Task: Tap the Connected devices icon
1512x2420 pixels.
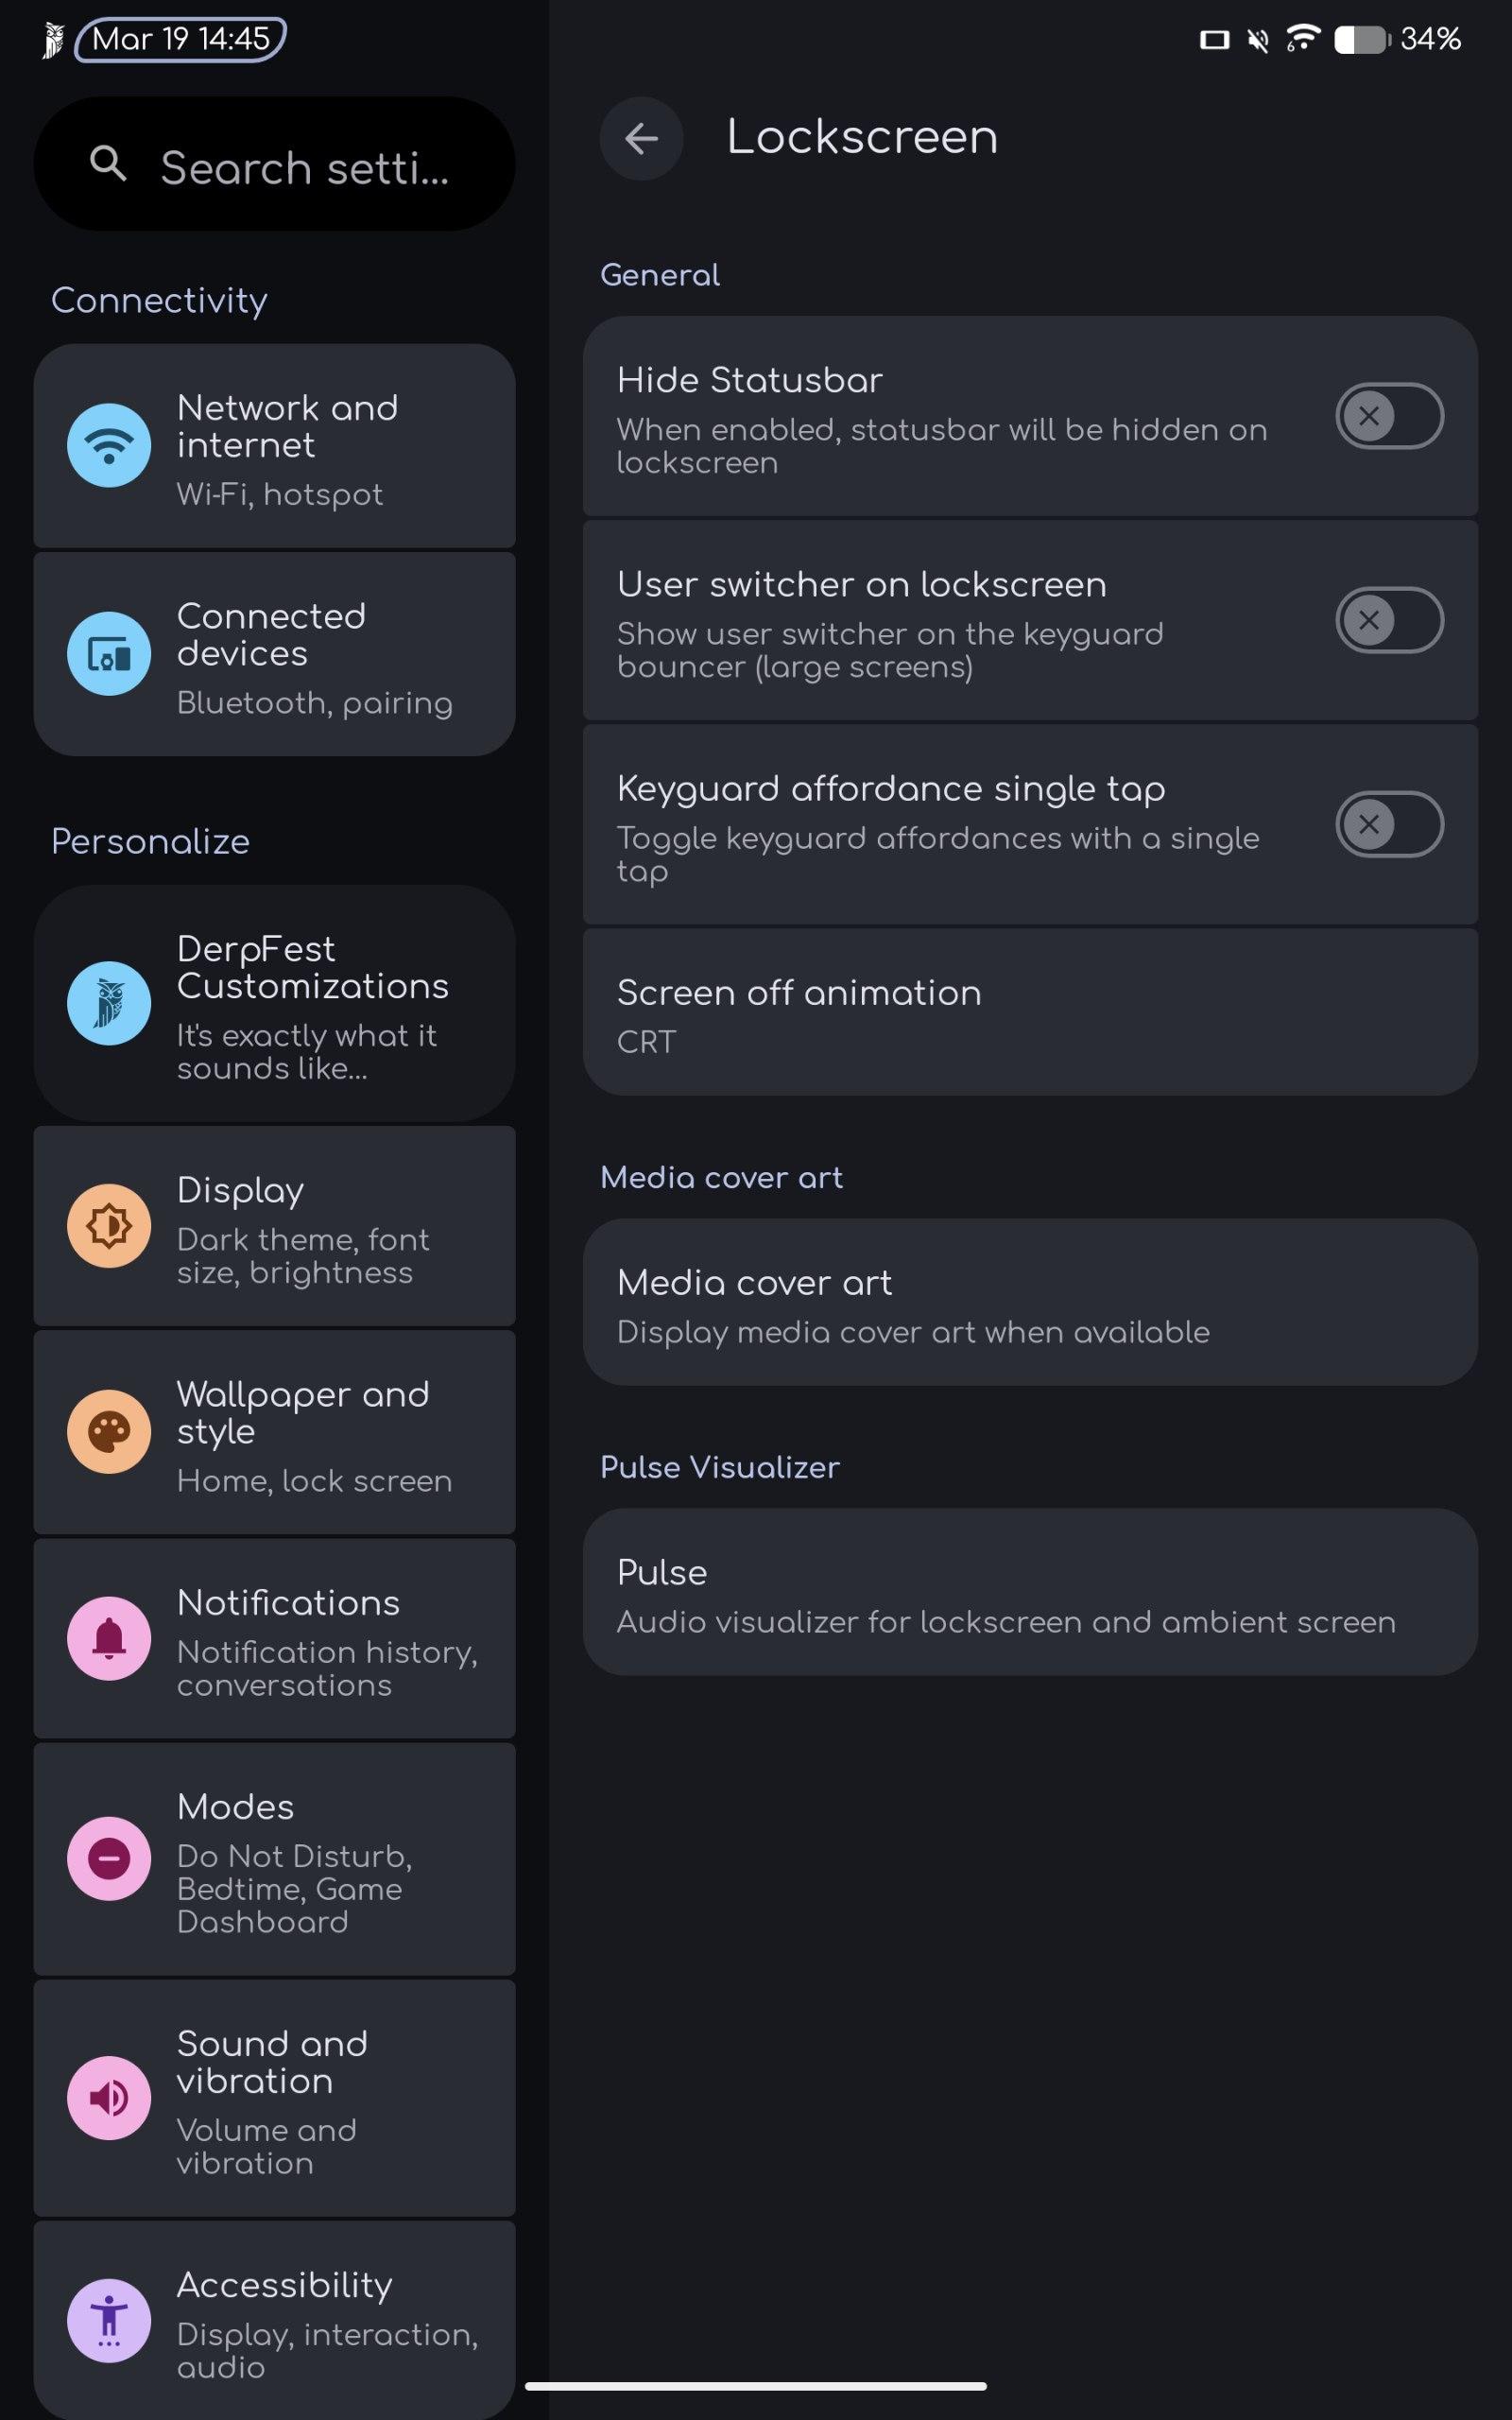Action: pyautogui.click(x=109, y=654)
